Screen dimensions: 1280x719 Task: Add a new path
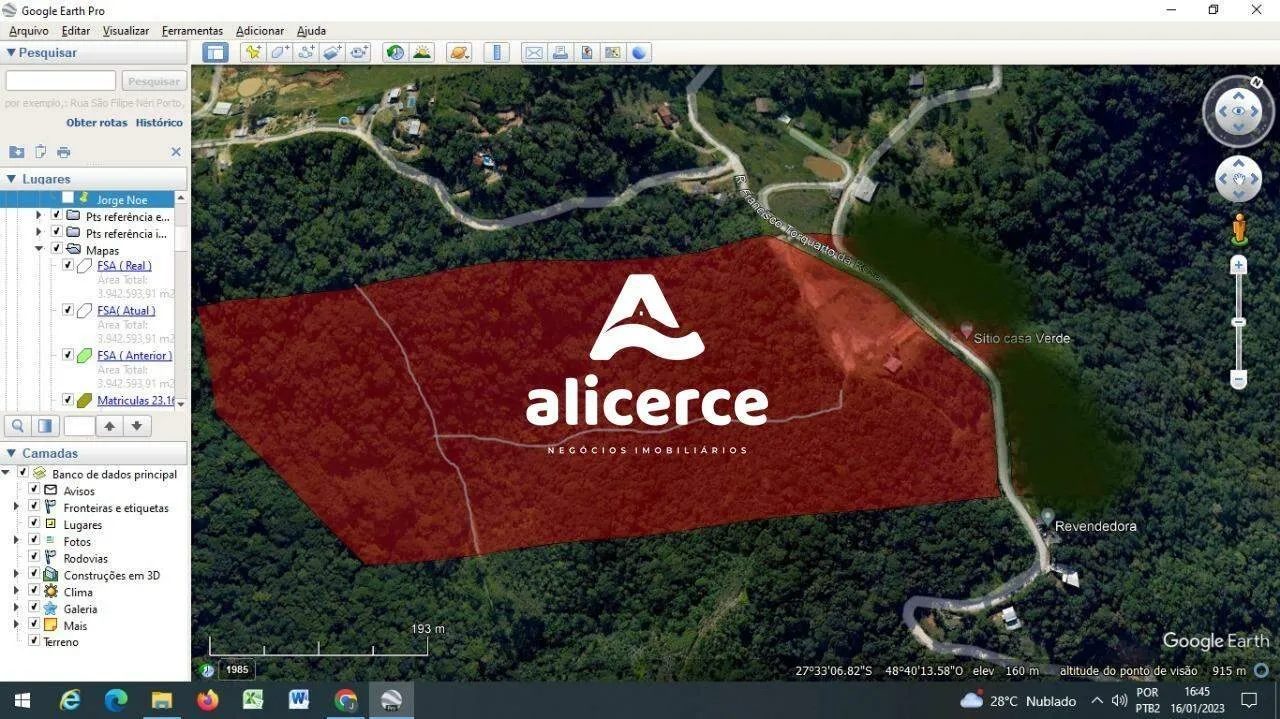click(x=306, y=52)
